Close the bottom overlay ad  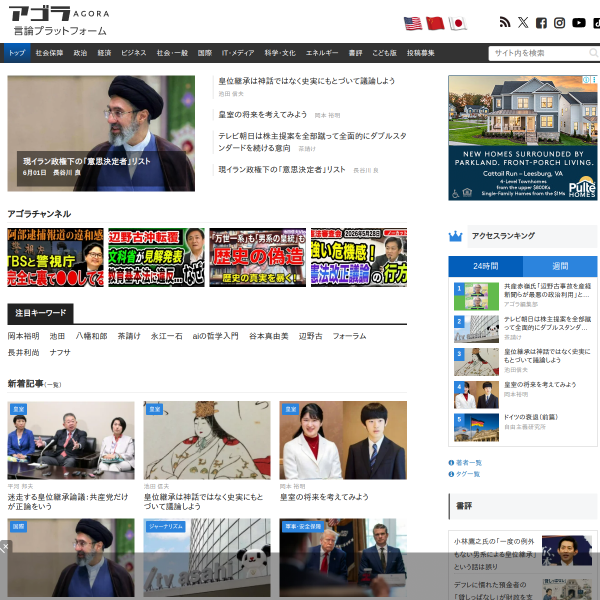(x=5, y=546)
